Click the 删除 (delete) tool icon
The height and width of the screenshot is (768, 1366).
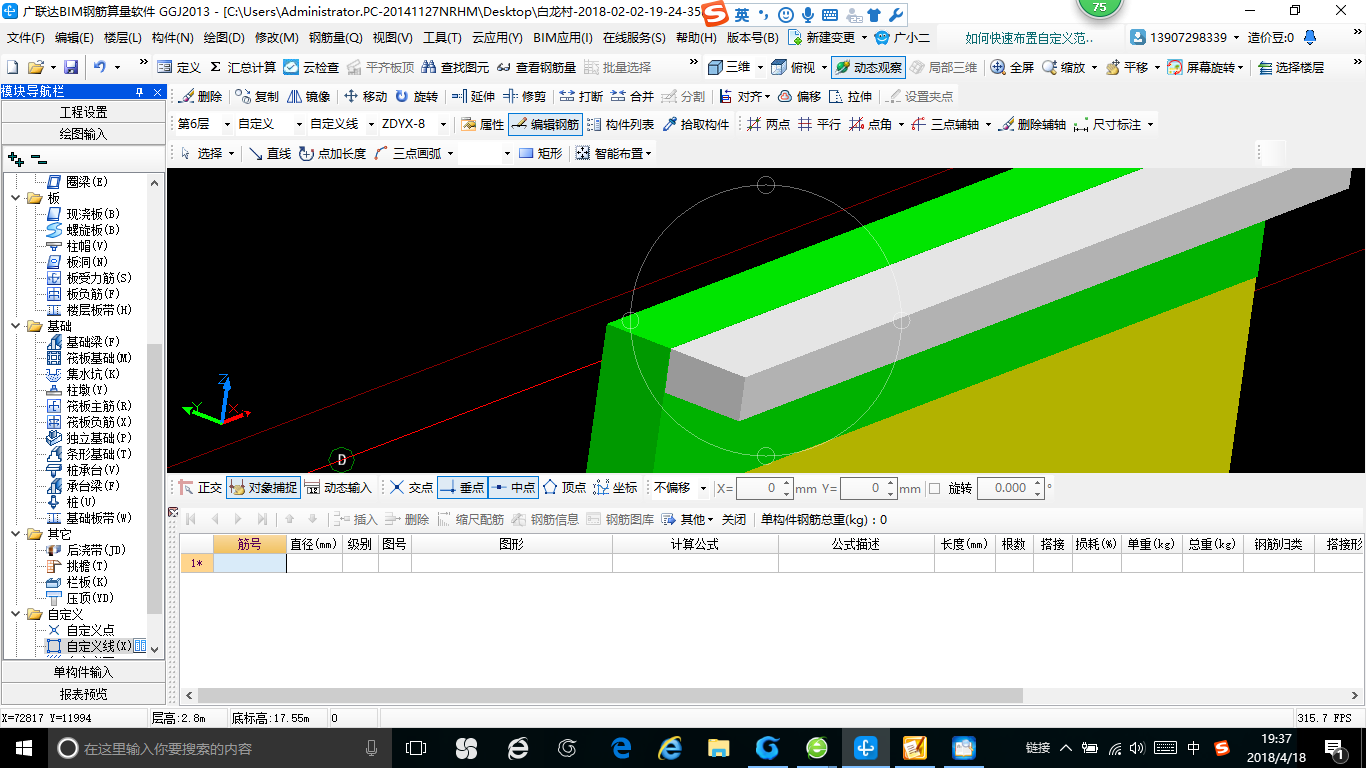tap(200, 97)
